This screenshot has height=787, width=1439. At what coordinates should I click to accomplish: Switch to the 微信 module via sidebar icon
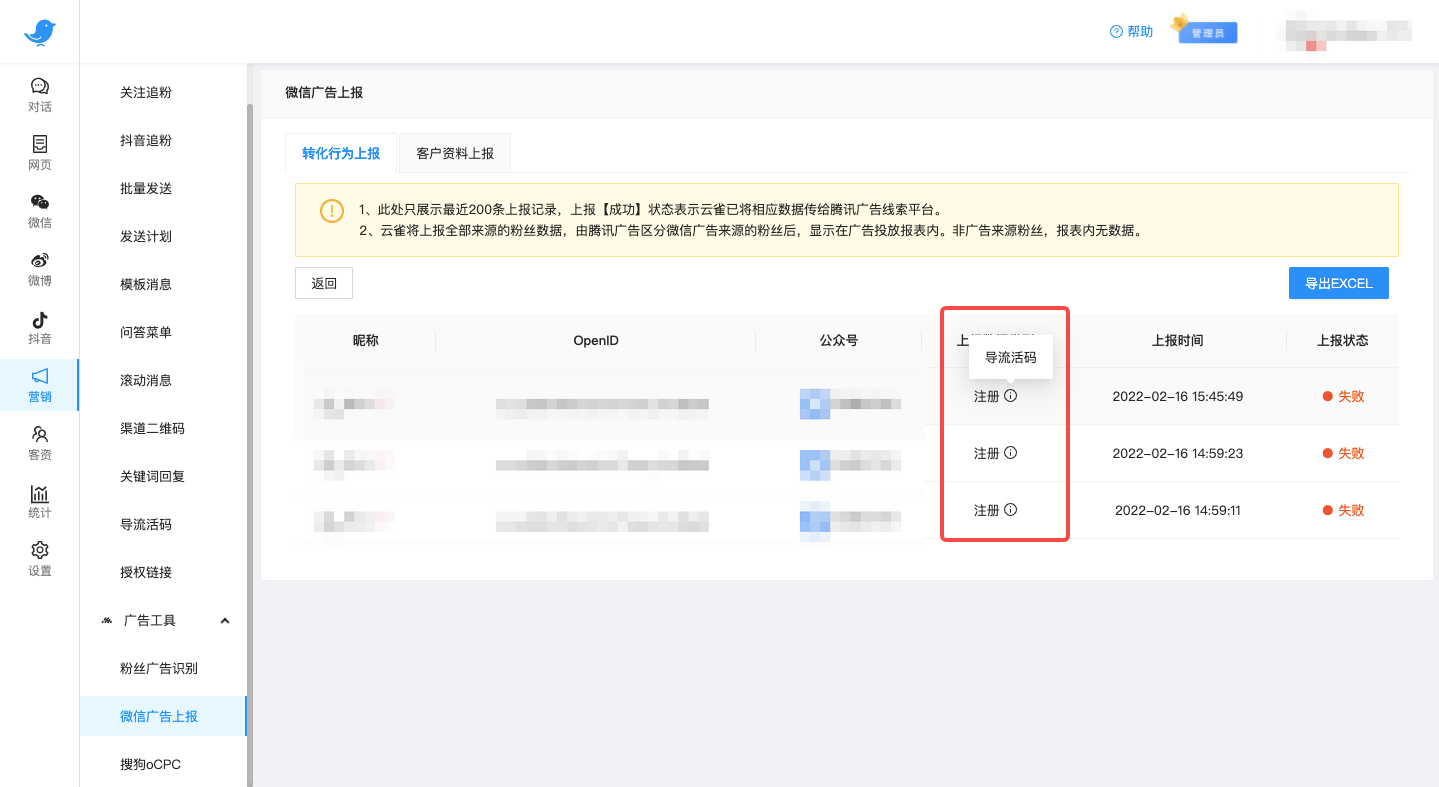39,210
